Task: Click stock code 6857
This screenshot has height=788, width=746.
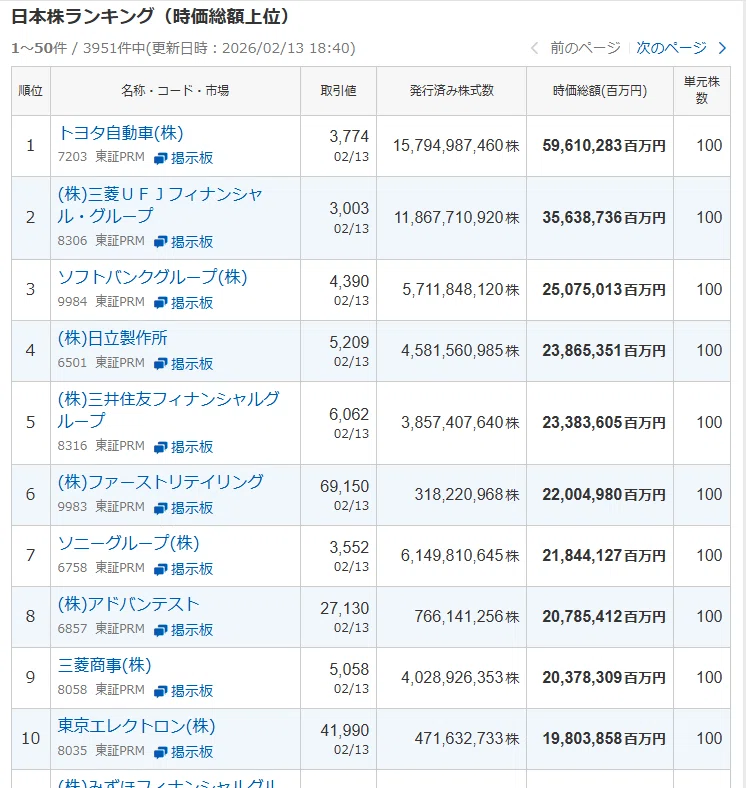Action: (72, 629)
